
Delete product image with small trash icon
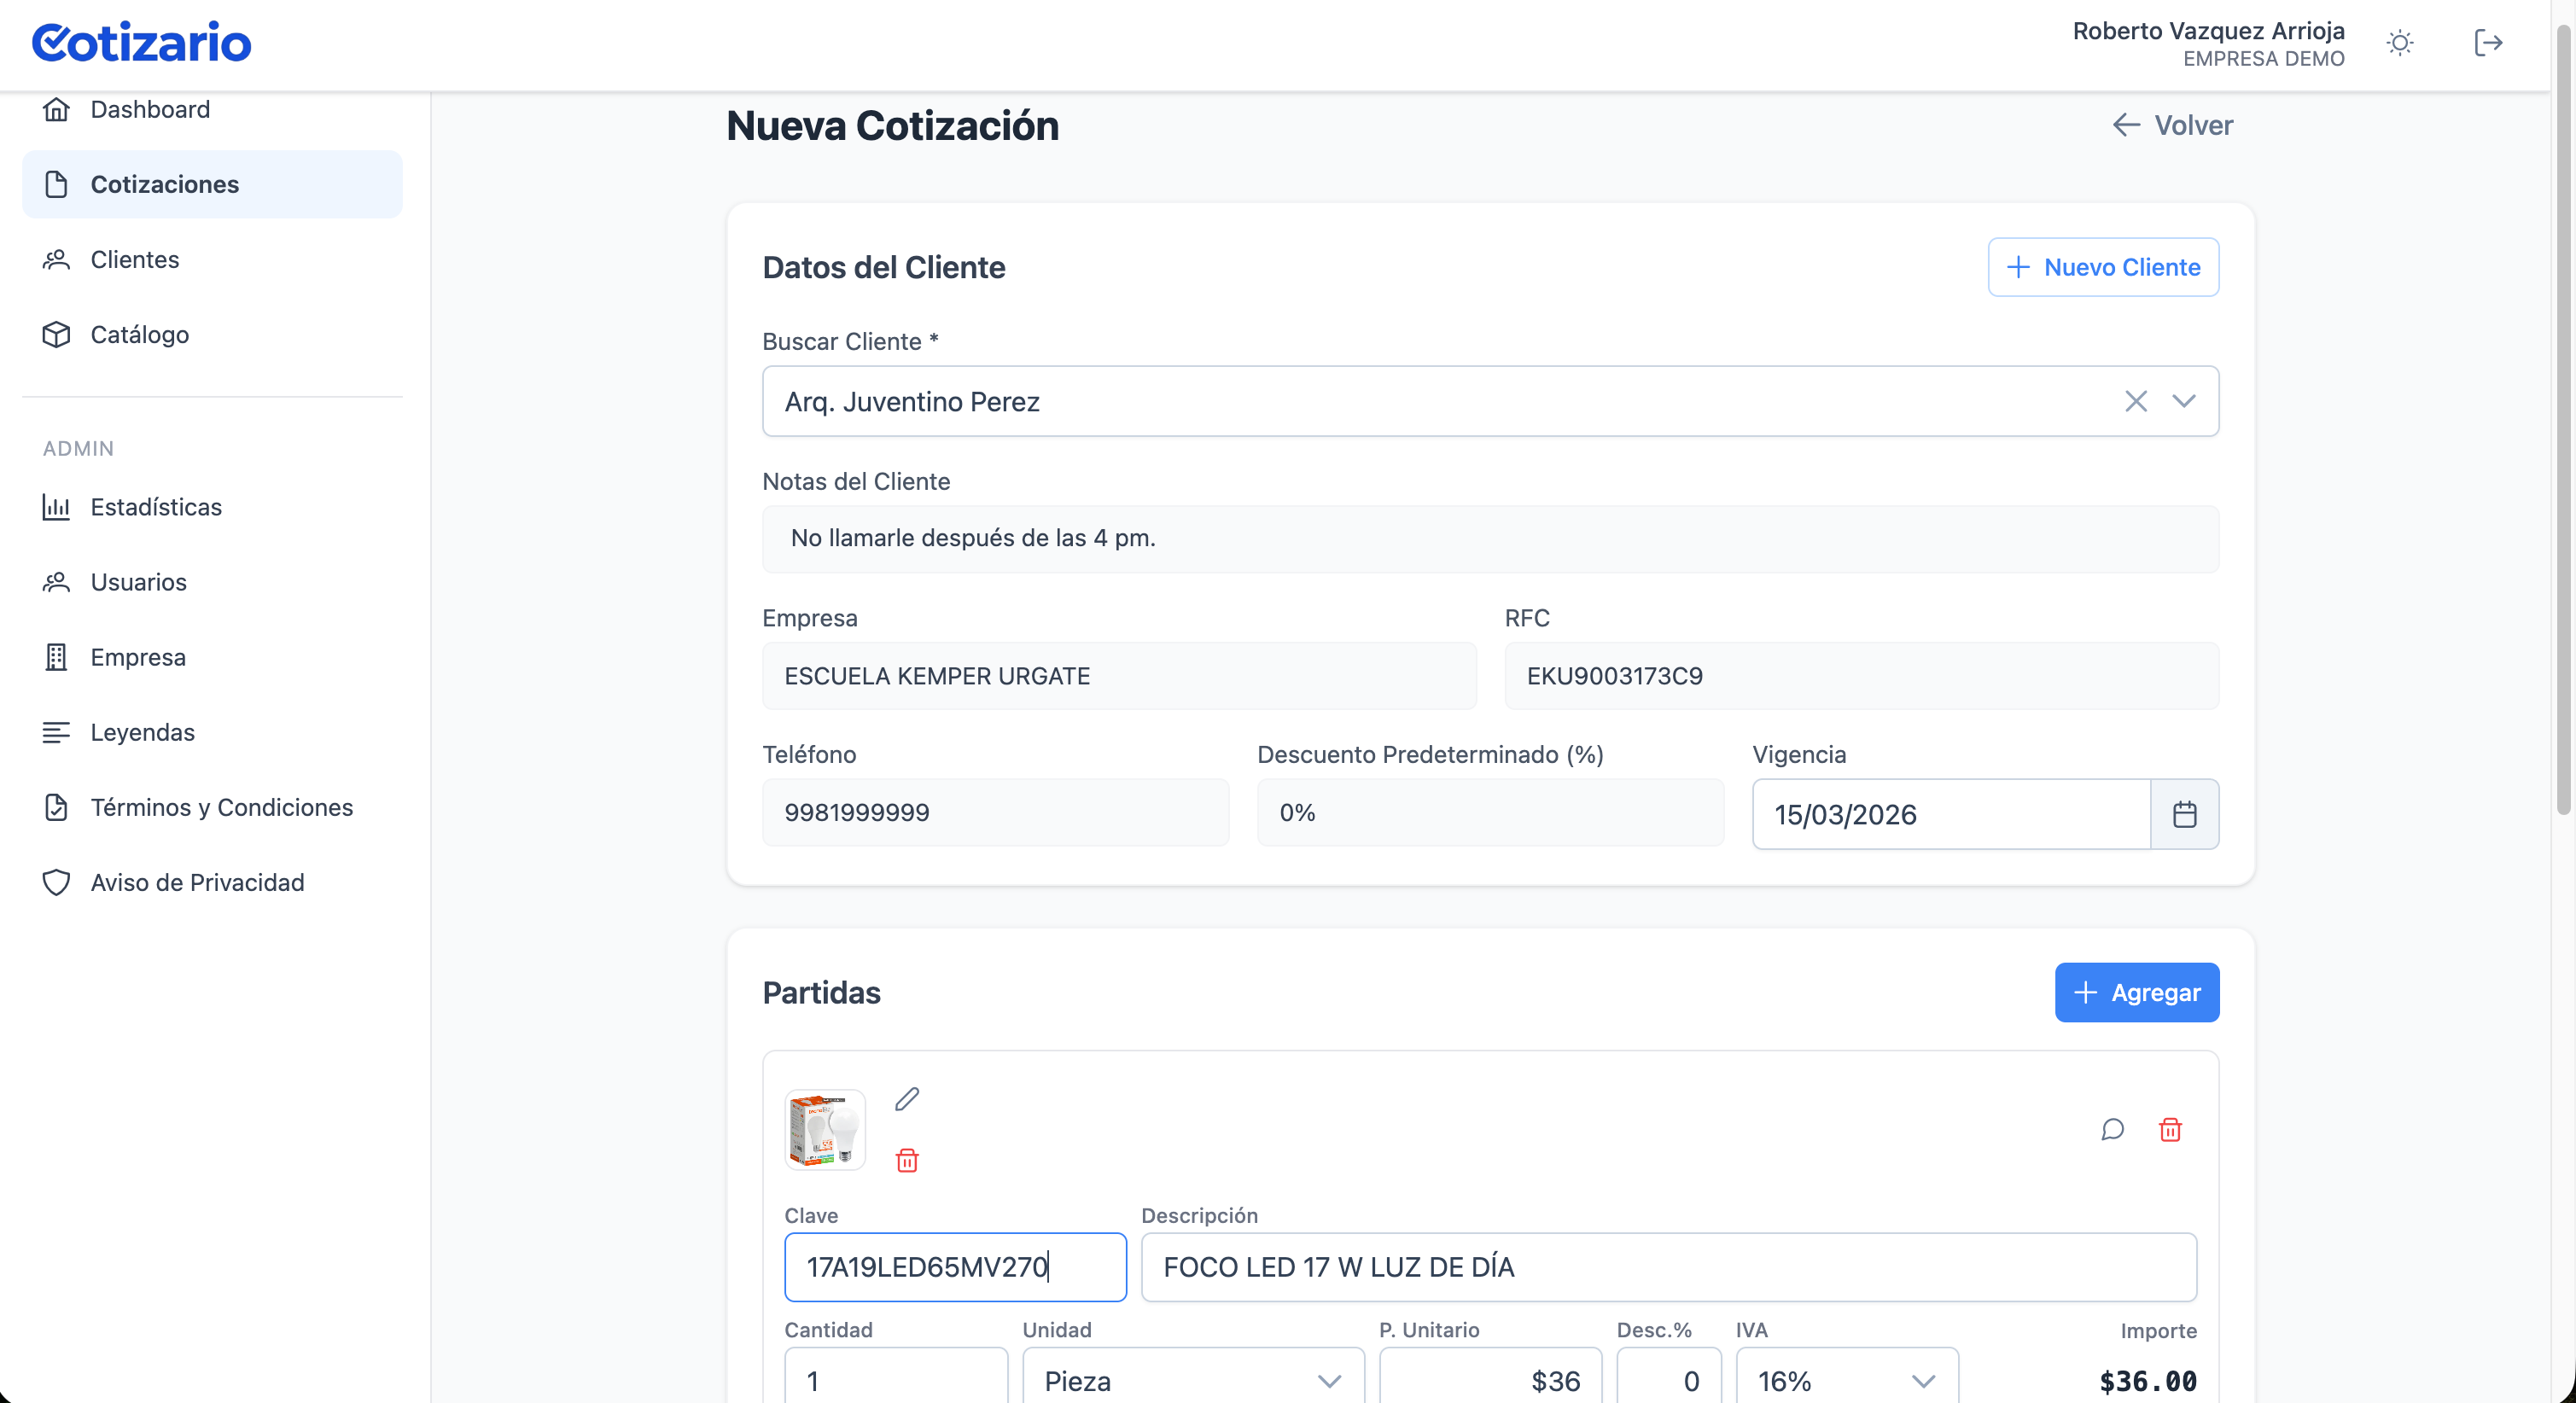click(906, 1160)
